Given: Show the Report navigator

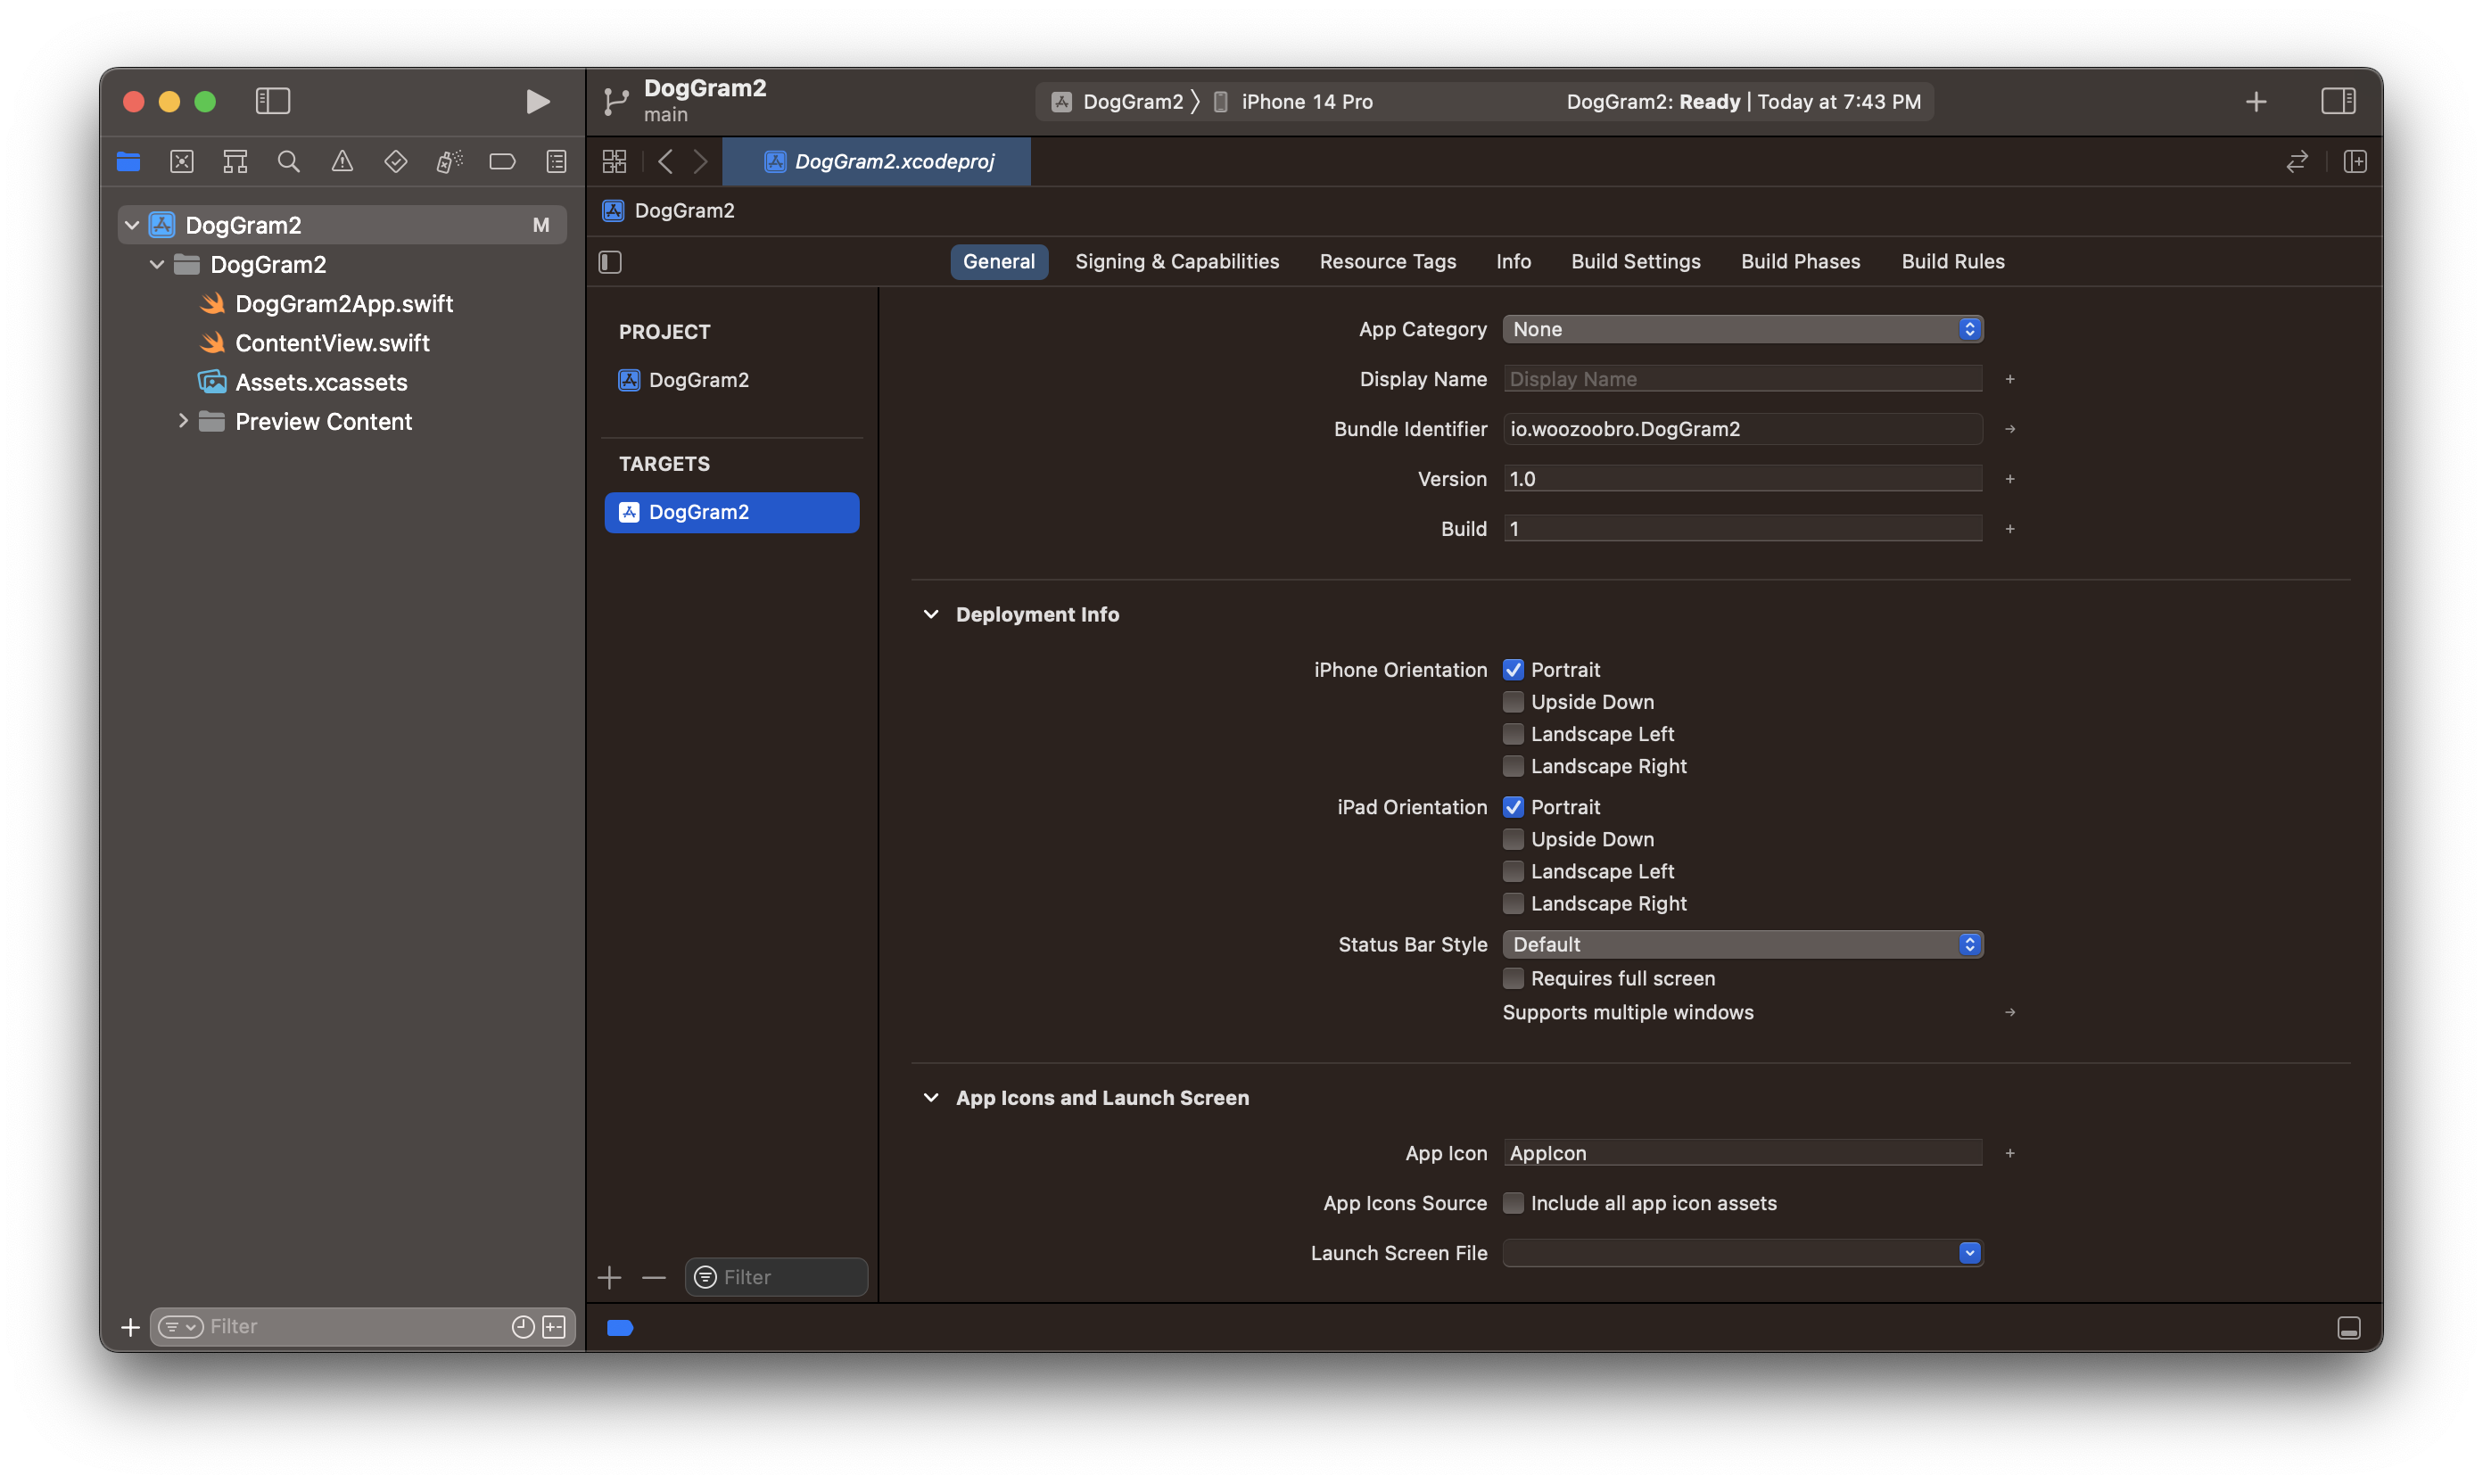Looking at the screenshot, I should 556,161.
